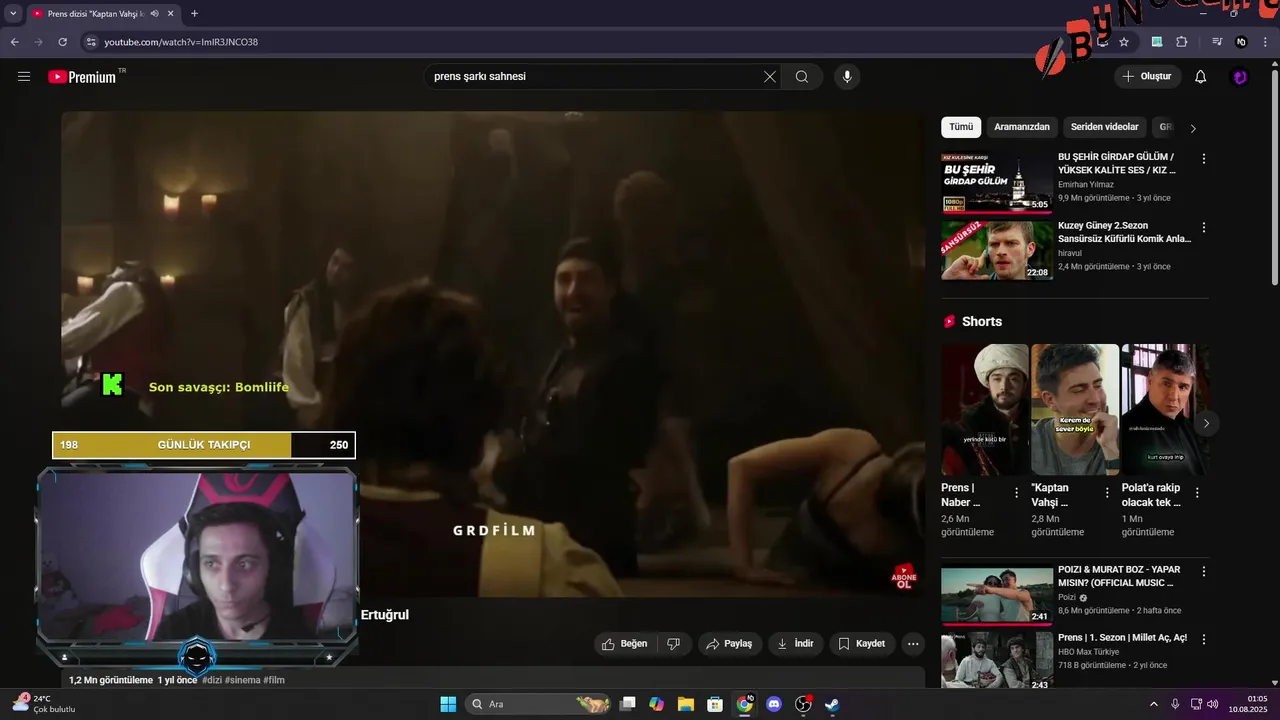Go back in Chrome
Image resolution: width=1280 pixels, height=720 pixels.
pos(14,42)
